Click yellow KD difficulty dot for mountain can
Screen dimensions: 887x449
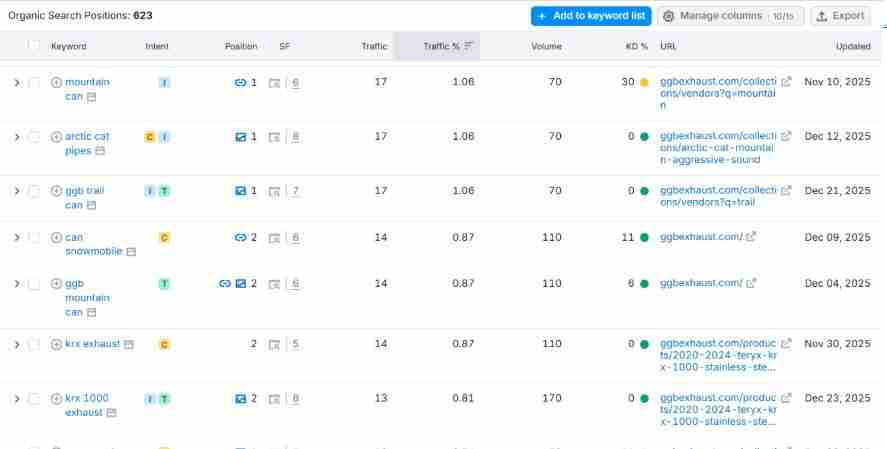pos(644,83)
